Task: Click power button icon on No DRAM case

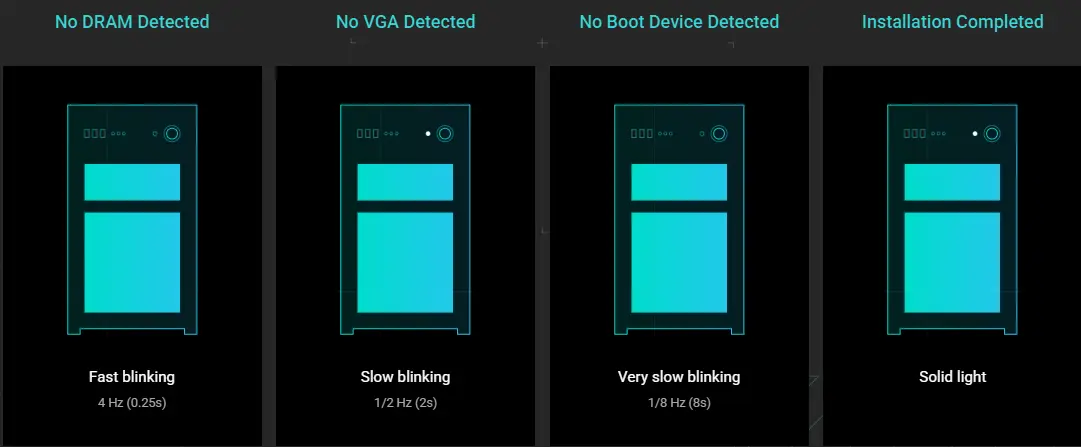Action: click(x=172, y=133)
